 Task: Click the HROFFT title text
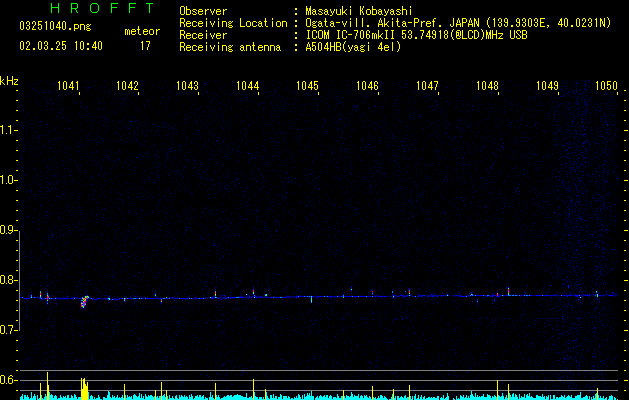click(103, 8)
